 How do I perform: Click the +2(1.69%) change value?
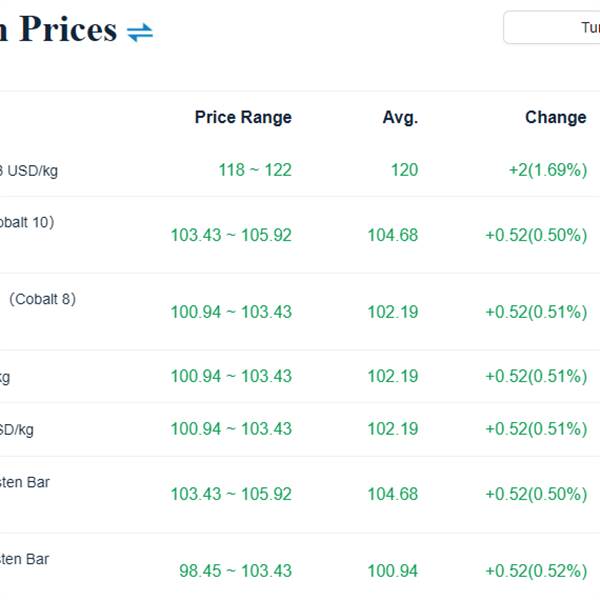point(547,170)
